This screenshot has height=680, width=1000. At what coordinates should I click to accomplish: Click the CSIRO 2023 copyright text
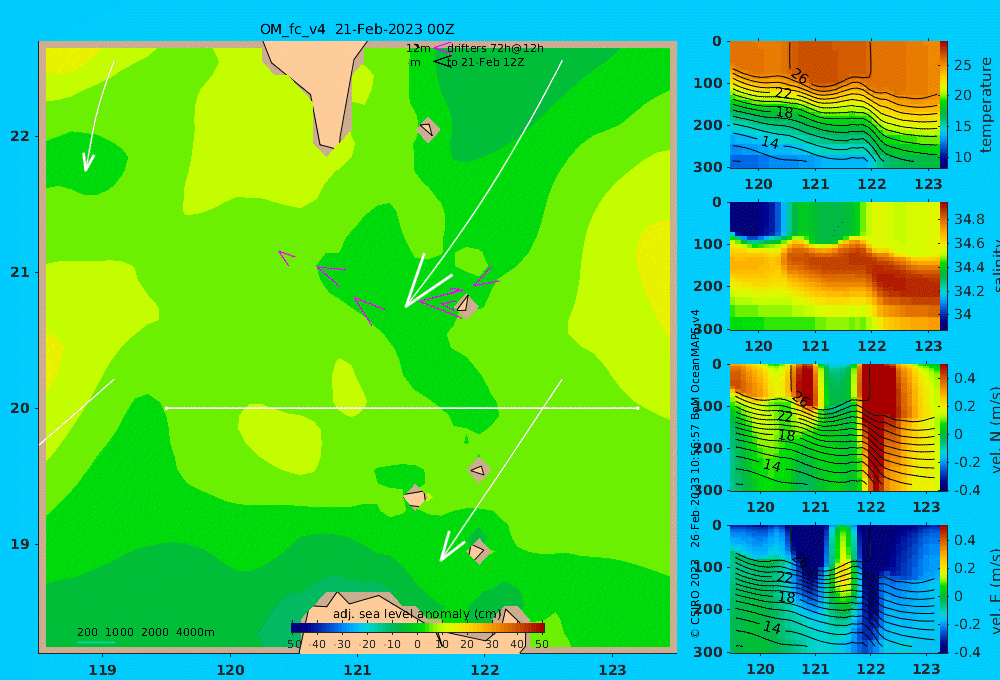(695, 598)
